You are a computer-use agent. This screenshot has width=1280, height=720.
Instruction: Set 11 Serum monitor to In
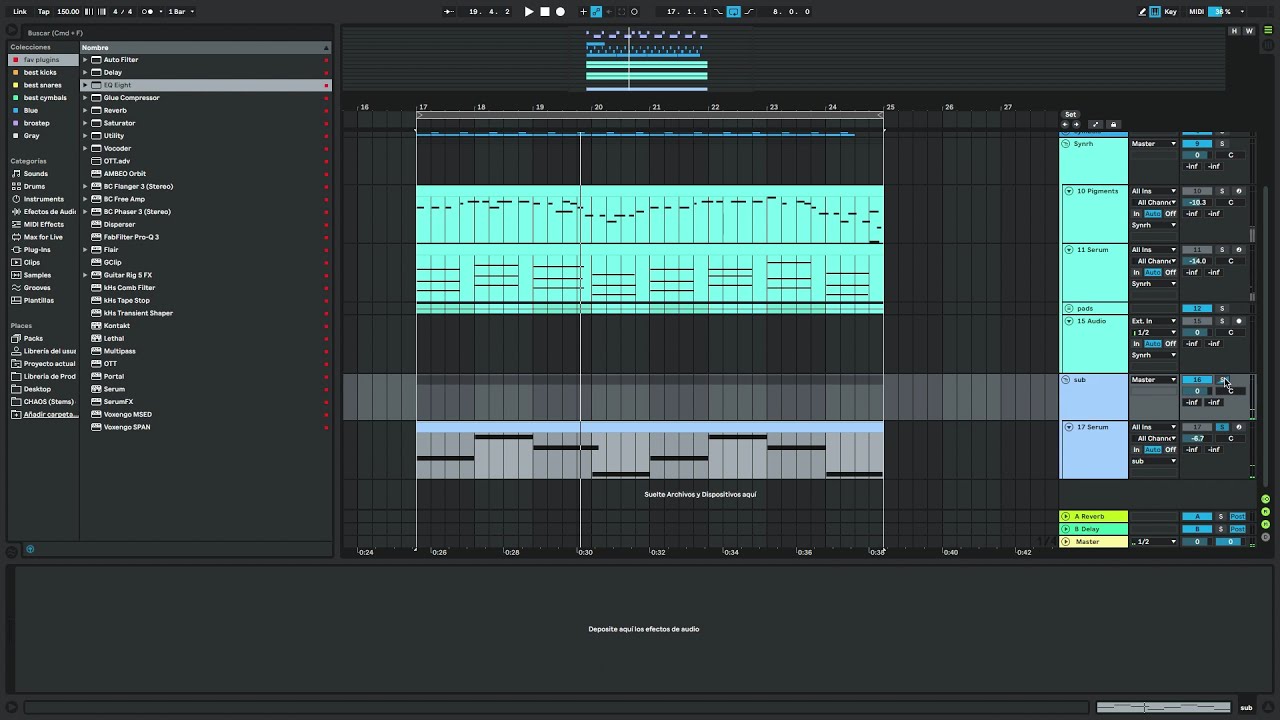pos(1136,272)
